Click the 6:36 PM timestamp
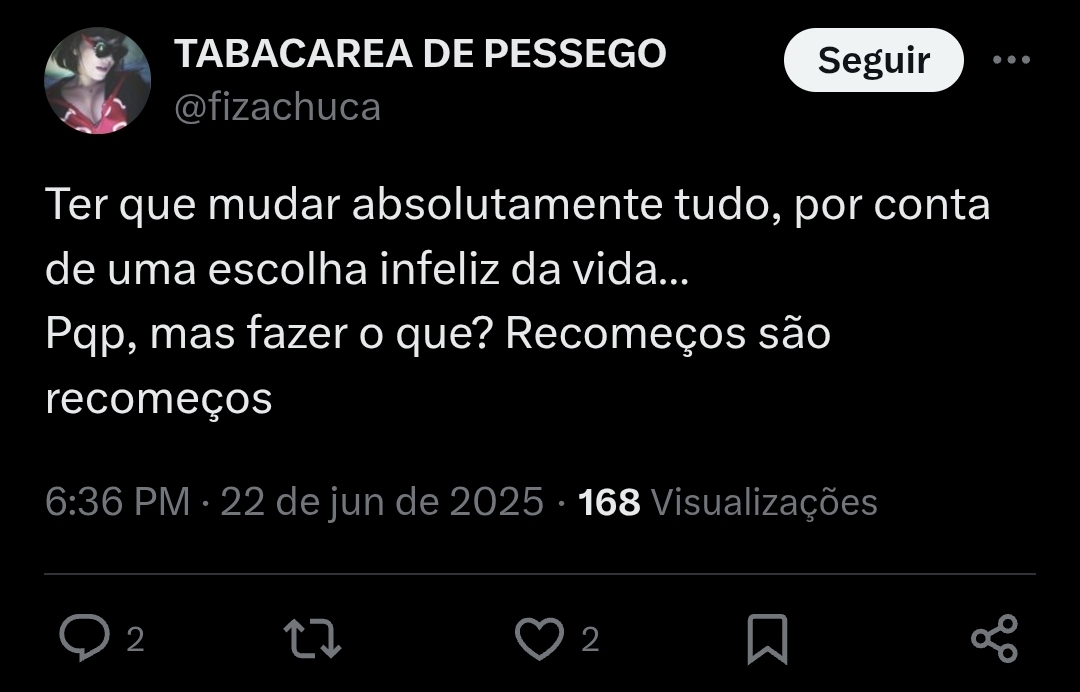The image size is (1080, 692). pyautogui.click(x=117, y=501)
